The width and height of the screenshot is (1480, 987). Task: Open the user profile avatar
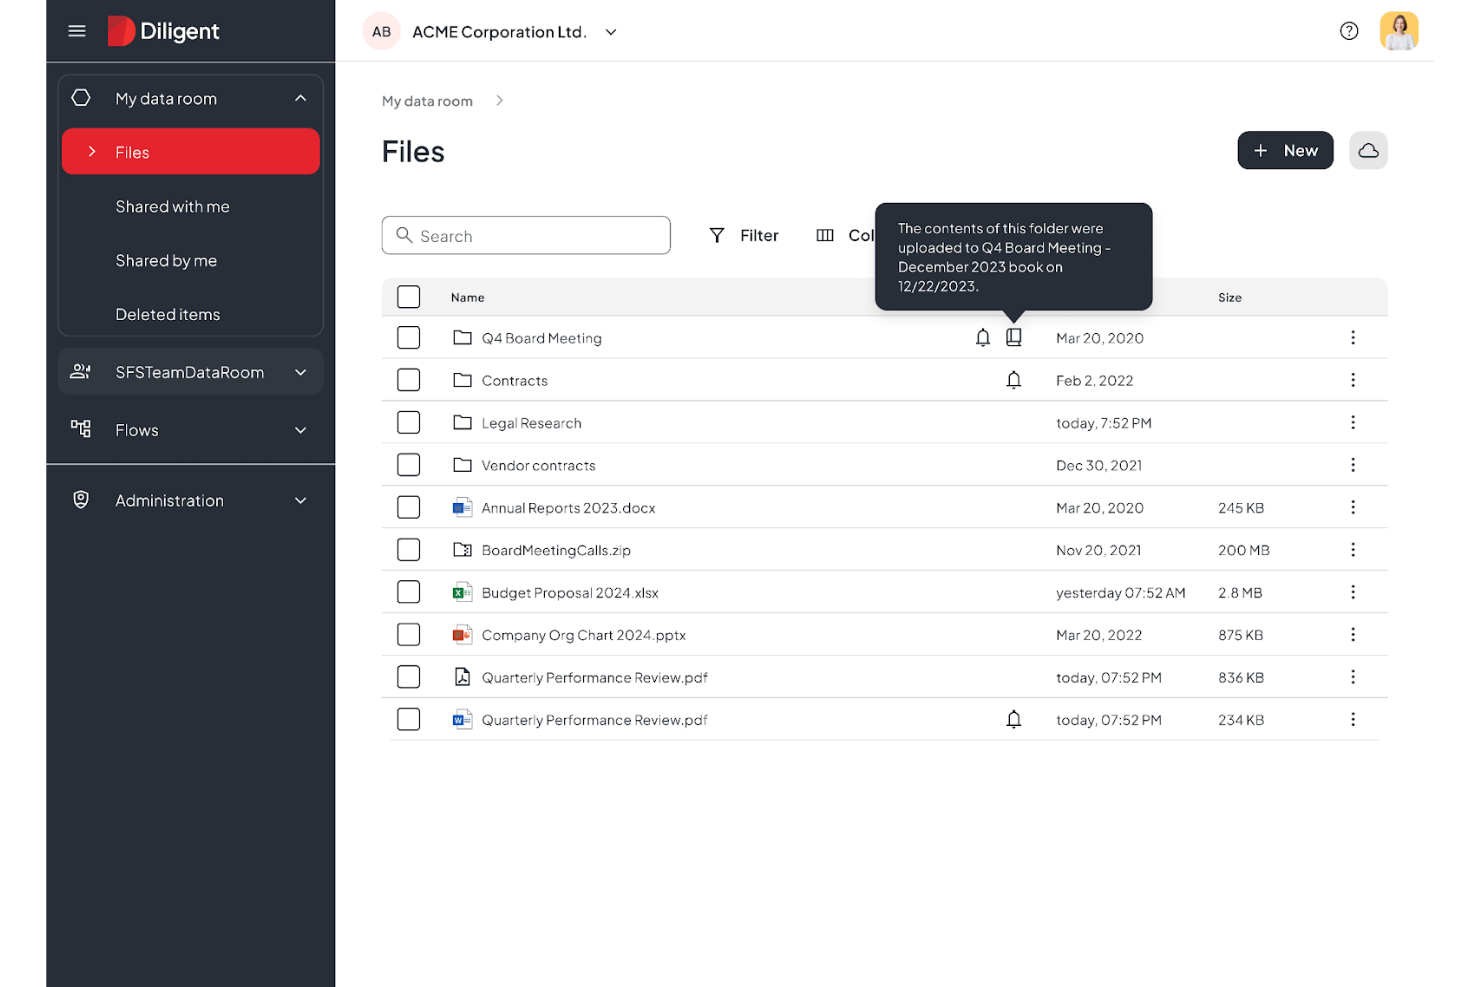(1399, 31)
